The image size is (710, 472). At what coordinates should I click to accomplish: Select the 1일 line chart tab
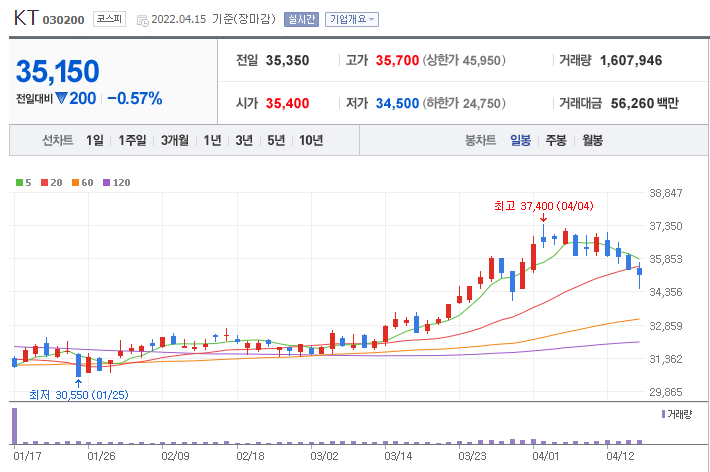pyautogui.click(x=95, y=140)
